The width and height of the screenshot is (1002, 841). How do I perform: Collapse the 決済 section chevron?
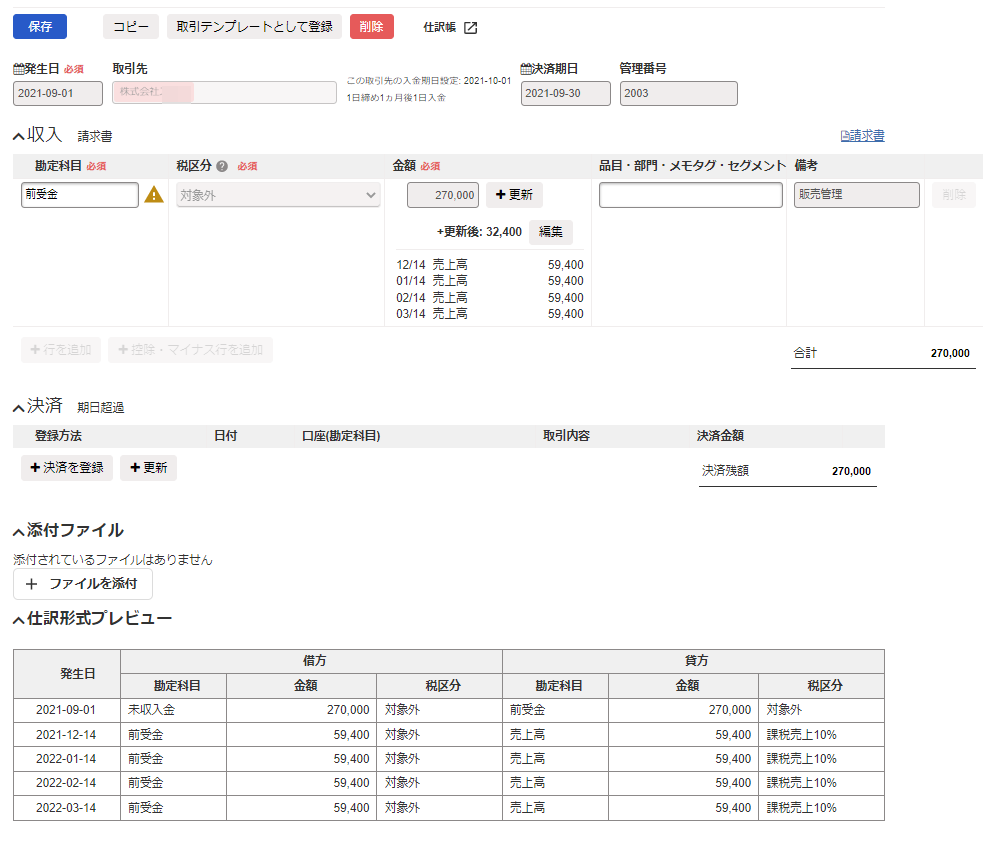click(x=19, y=407)
